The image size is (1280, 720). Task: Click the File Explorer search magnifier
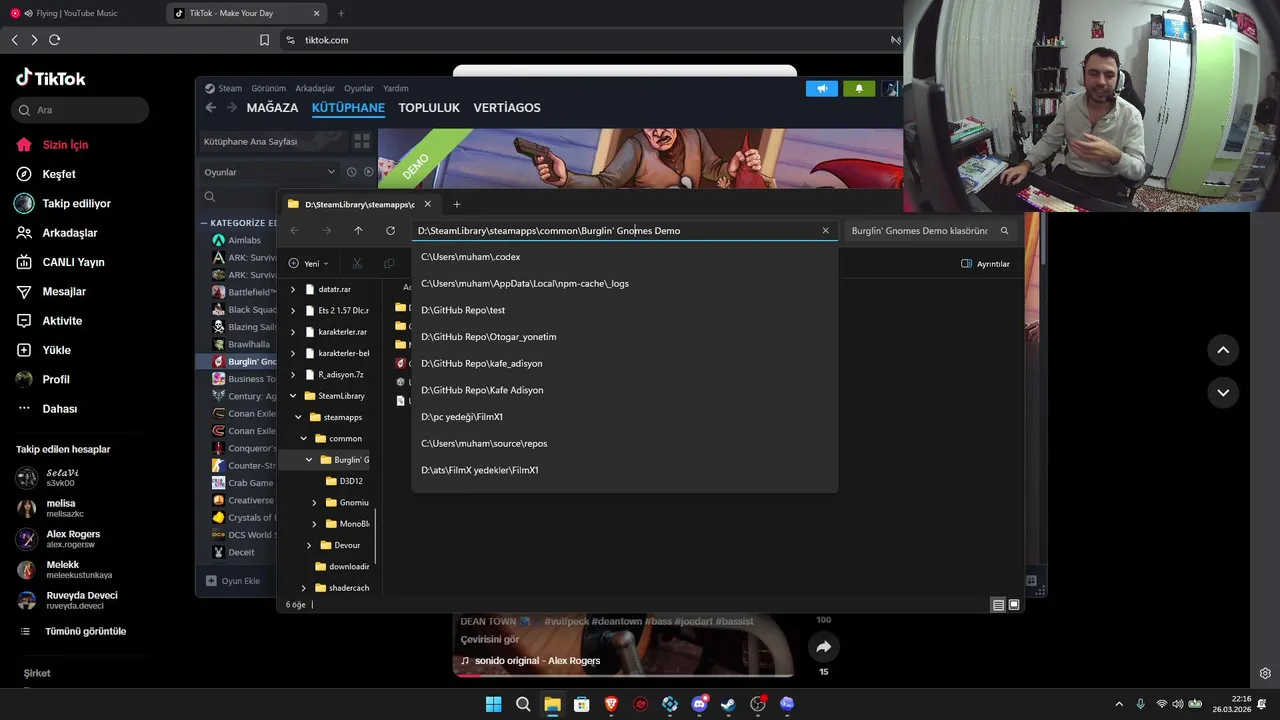[x=1004, y=230]
